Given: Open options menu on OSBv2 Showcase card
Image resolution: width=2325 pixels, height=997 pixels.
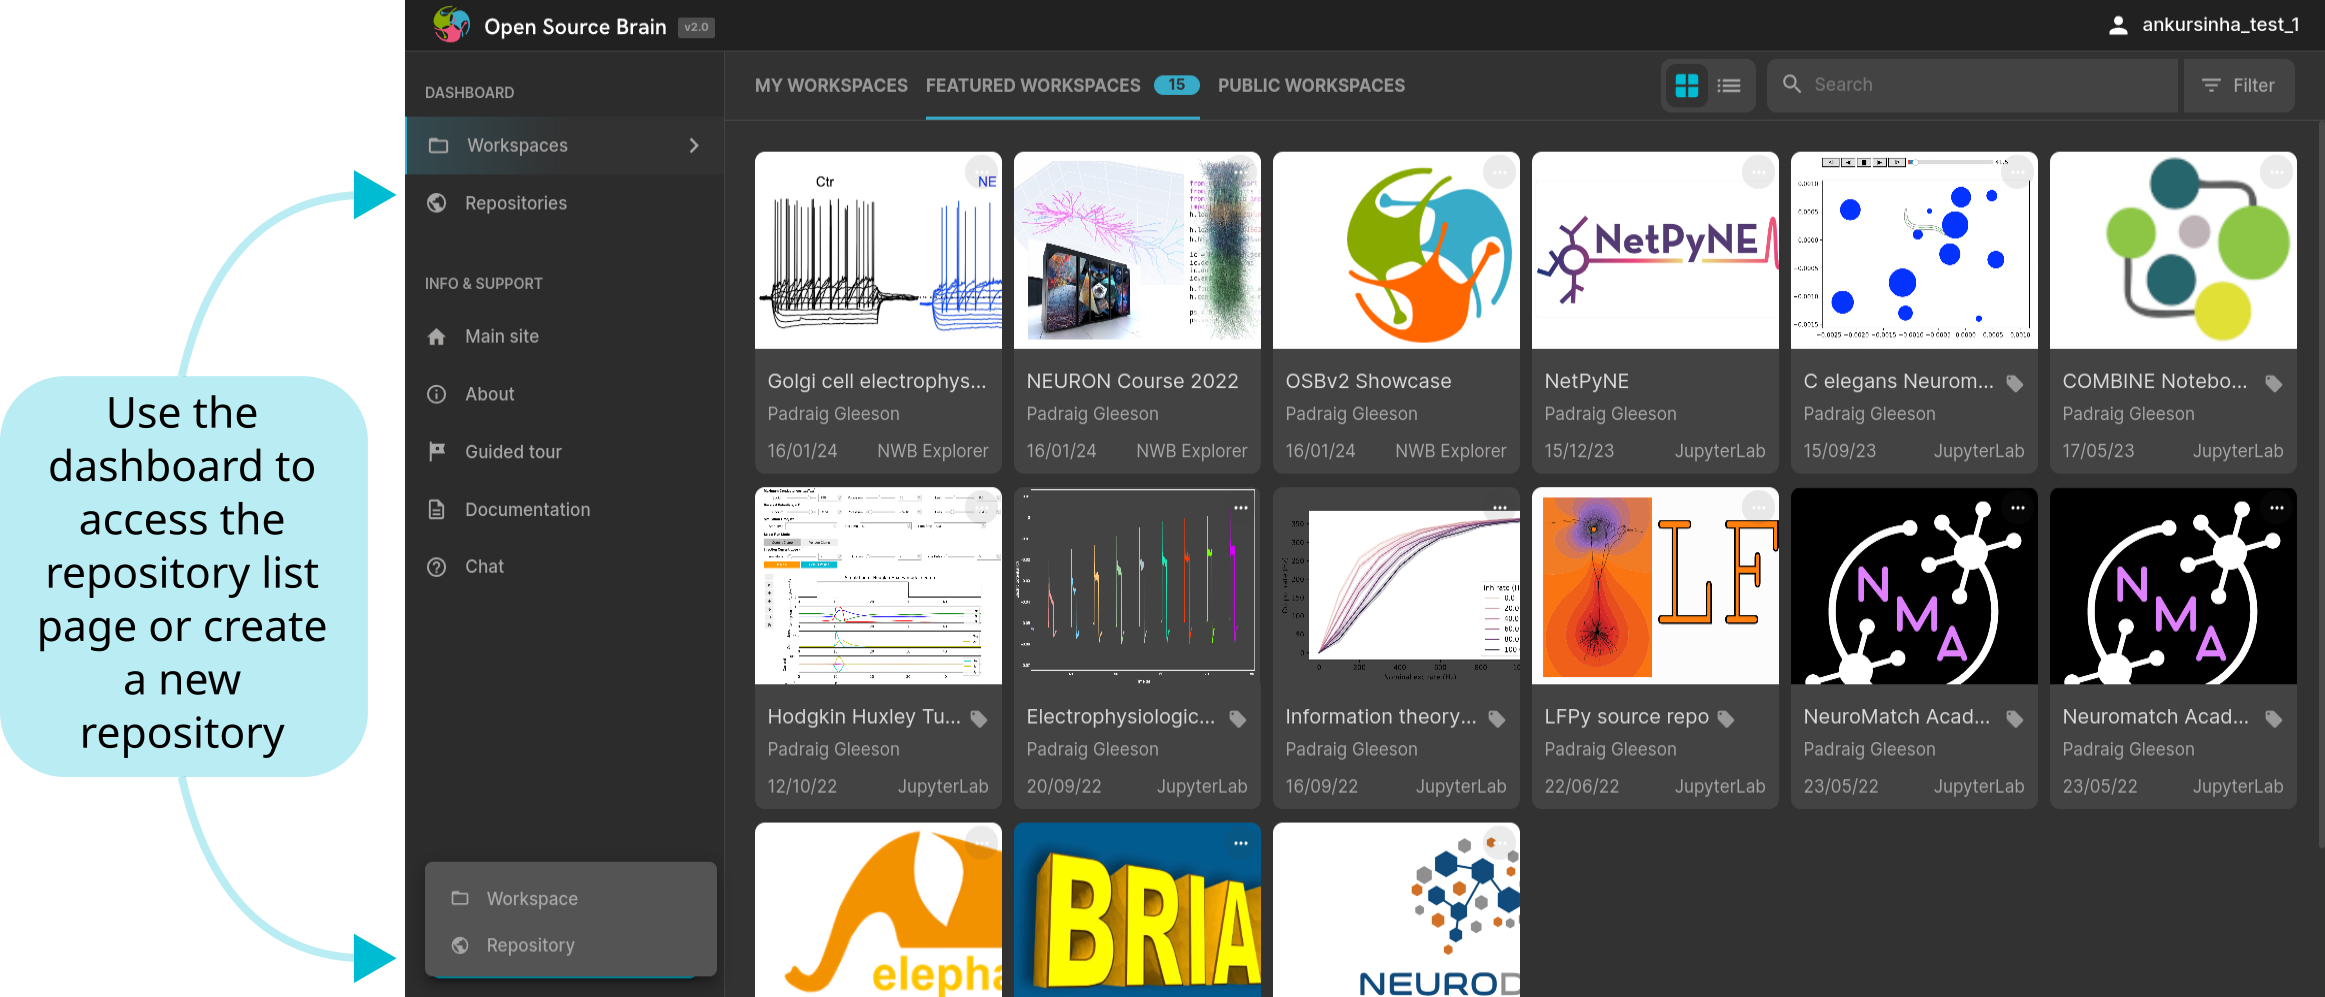Looking at the screenshot, I should (x=1500, y=173).
